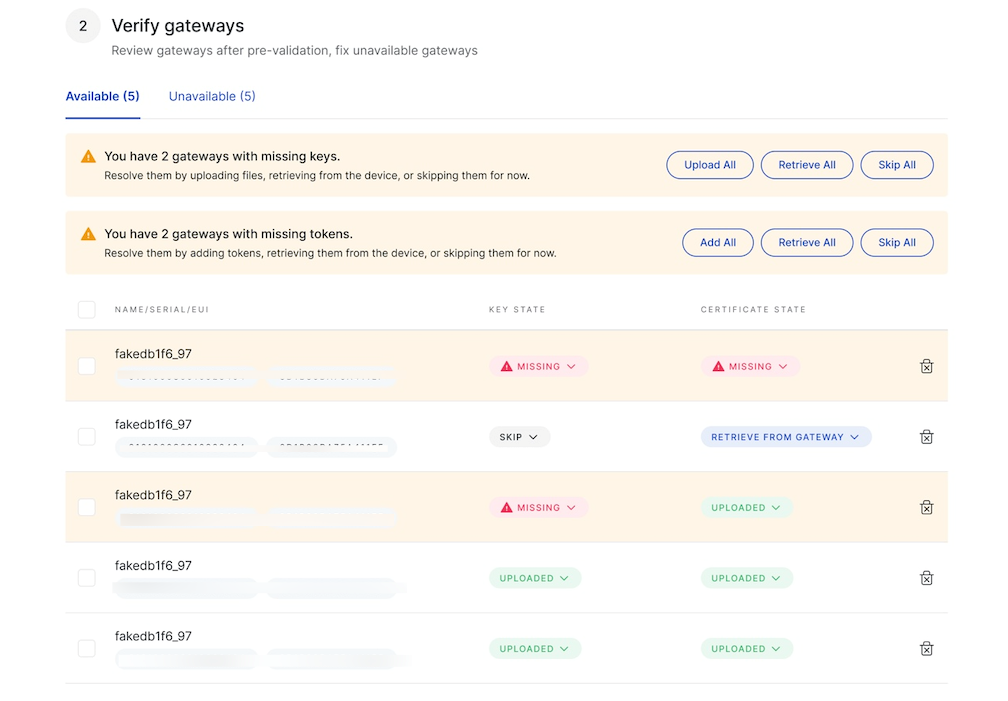The height and width of the screenshot is (701, 1008).
Task: Remove the third gateway using its trash icon
Action: tap(927, 507)
